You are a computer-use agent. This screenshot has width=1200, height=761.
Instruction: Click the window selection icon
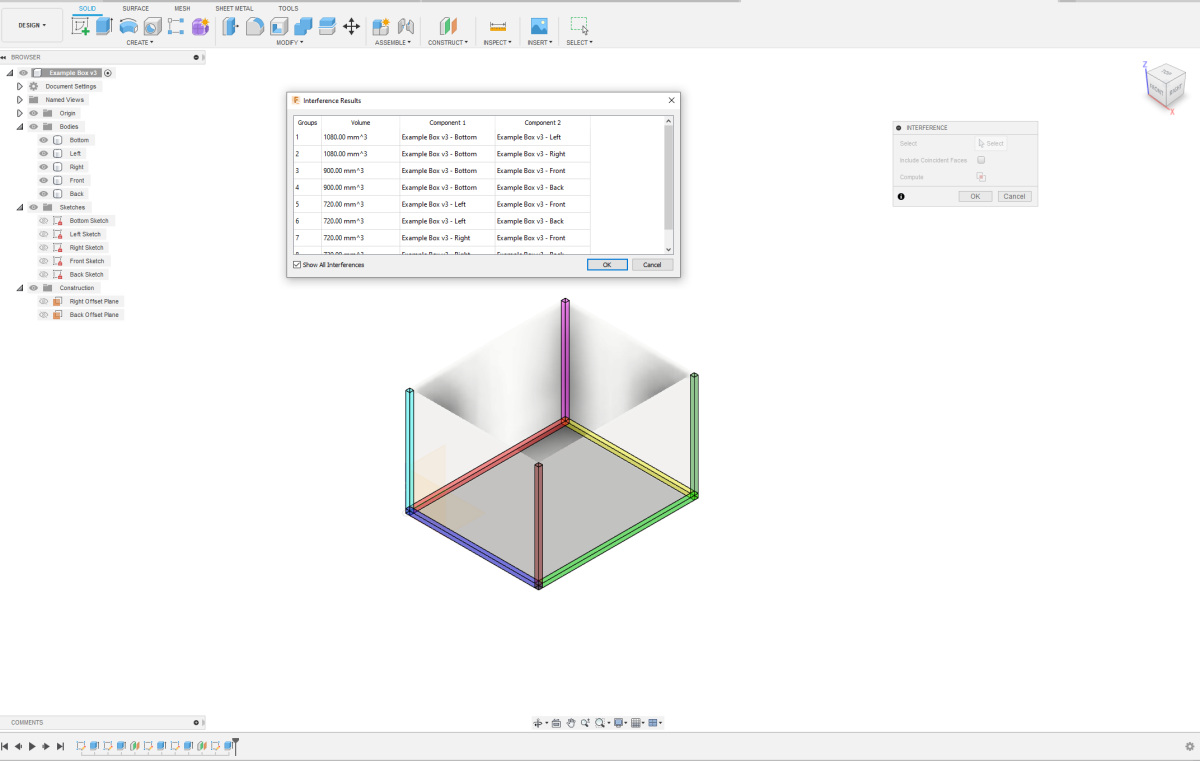coord(579,27)
